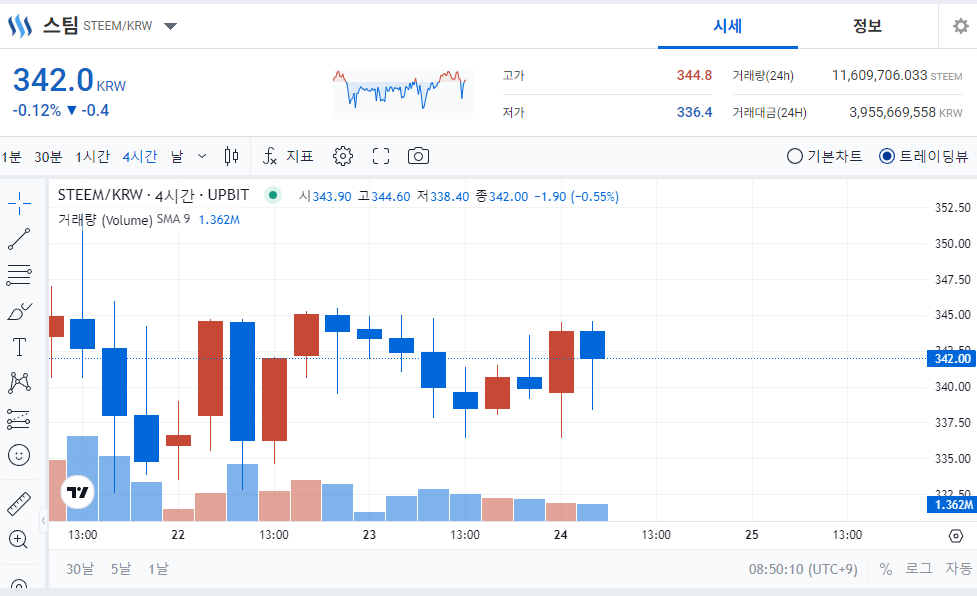Select the 1분 interval
The image size is (977, 596).
[11, 156]
